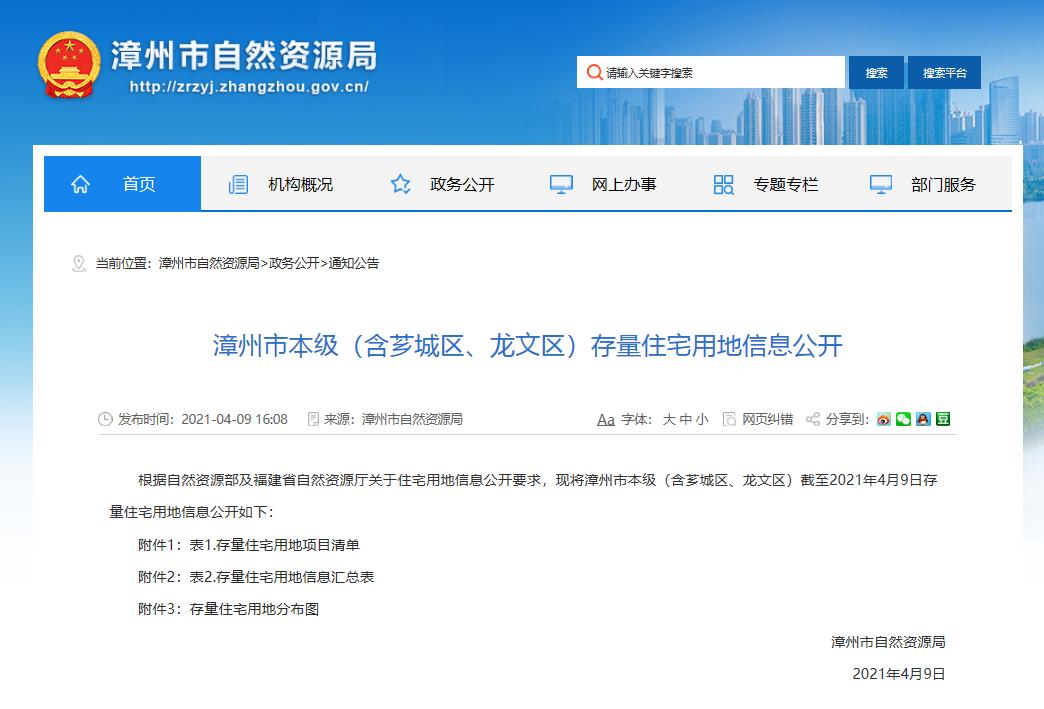Click the star icon beside 政务公开
The height and width of the screenshot is (709, 1044).
400,184
